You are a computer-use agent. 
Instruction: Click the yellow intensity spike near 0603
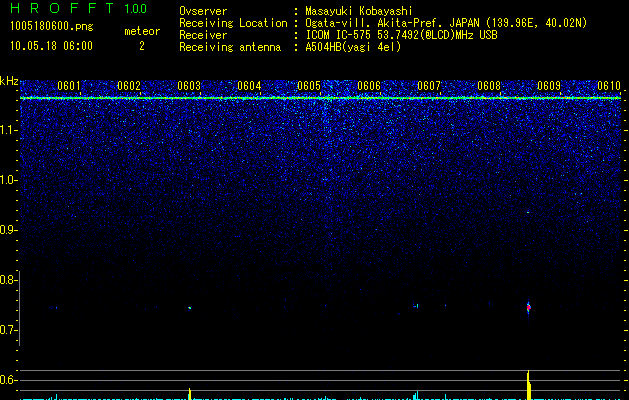pos(190,394)
